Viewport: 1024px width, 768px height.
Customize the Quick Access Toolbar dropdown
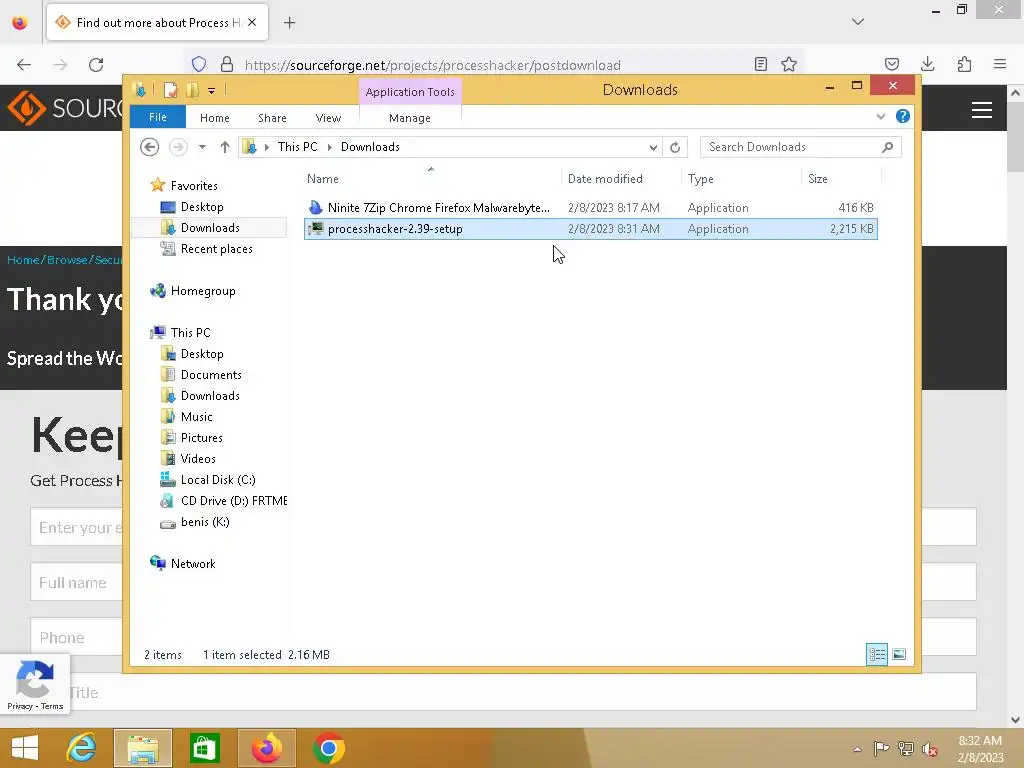coord(212,91)
